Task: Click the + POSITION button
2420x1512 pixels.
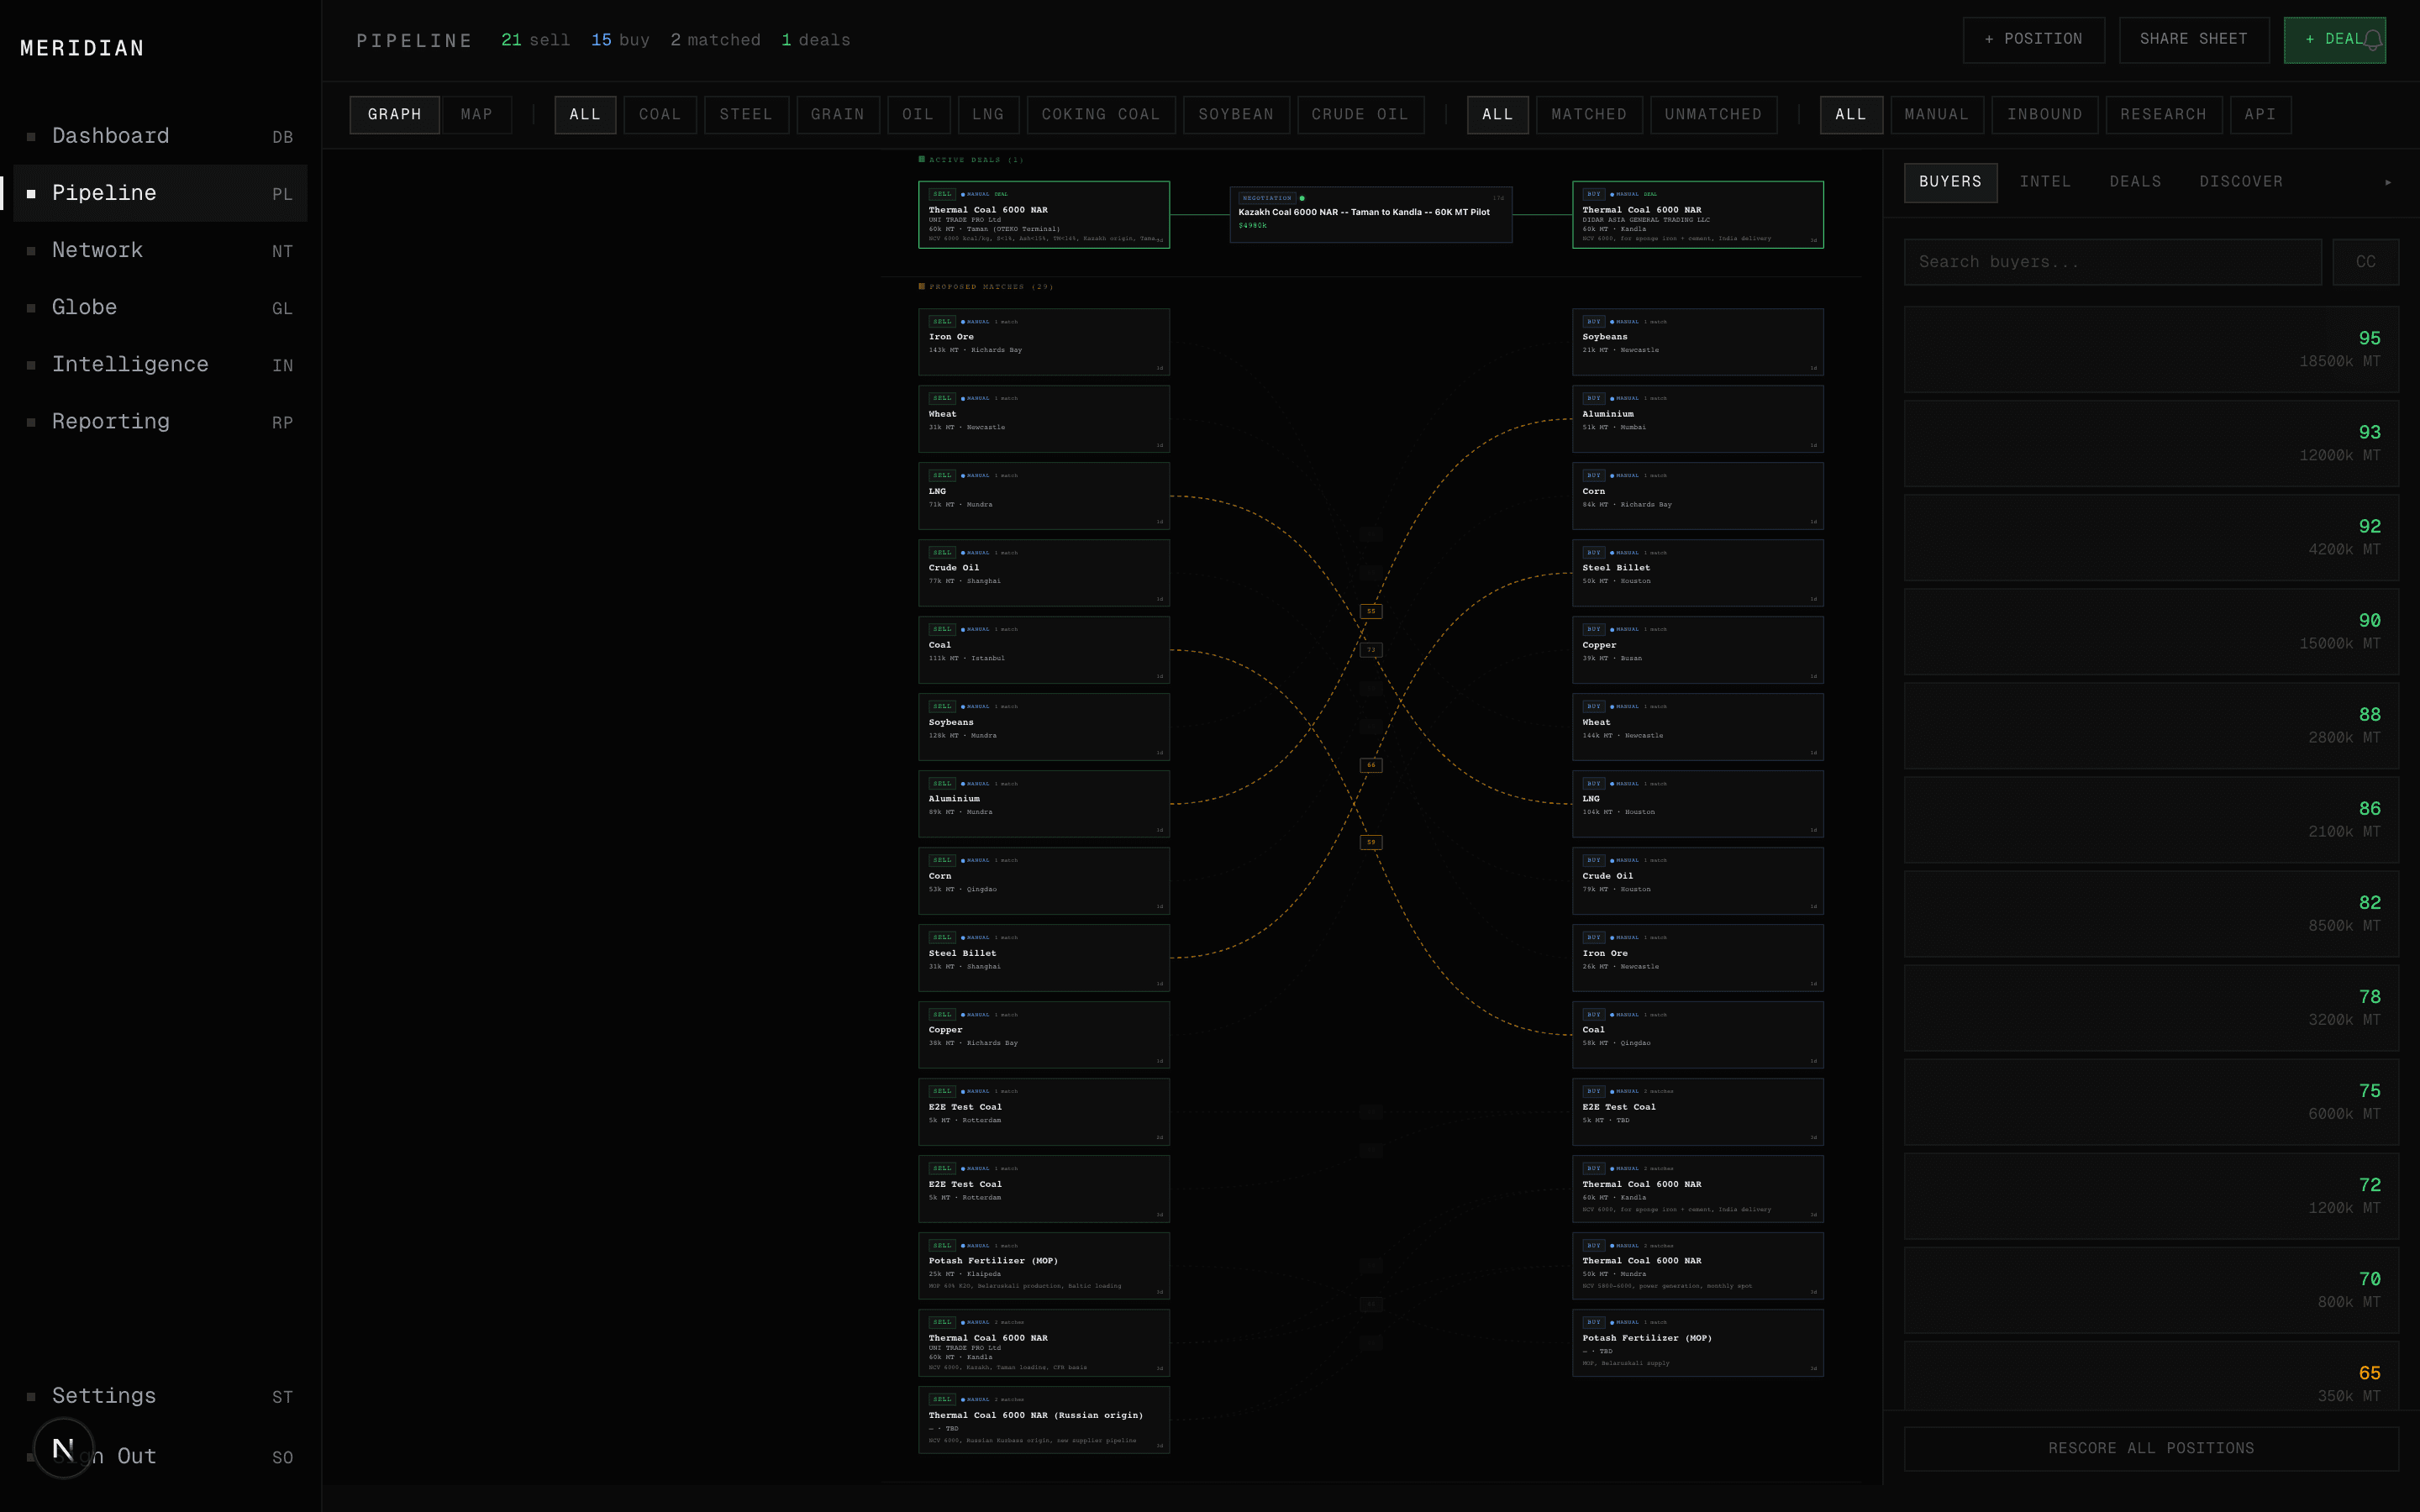Action: click(2034, 39)
